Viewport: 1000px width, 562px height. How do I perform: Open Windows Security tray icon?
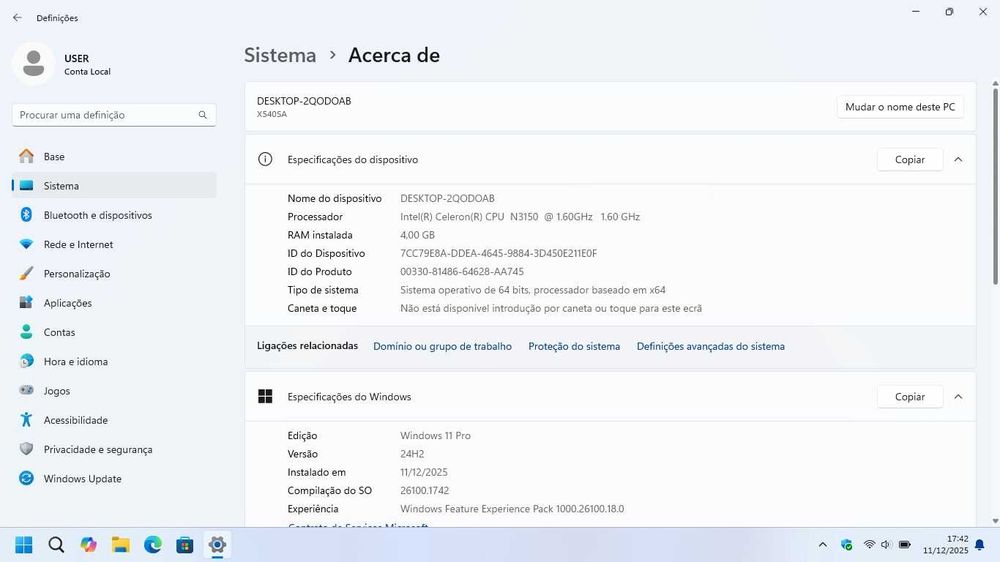pos(847,545)
